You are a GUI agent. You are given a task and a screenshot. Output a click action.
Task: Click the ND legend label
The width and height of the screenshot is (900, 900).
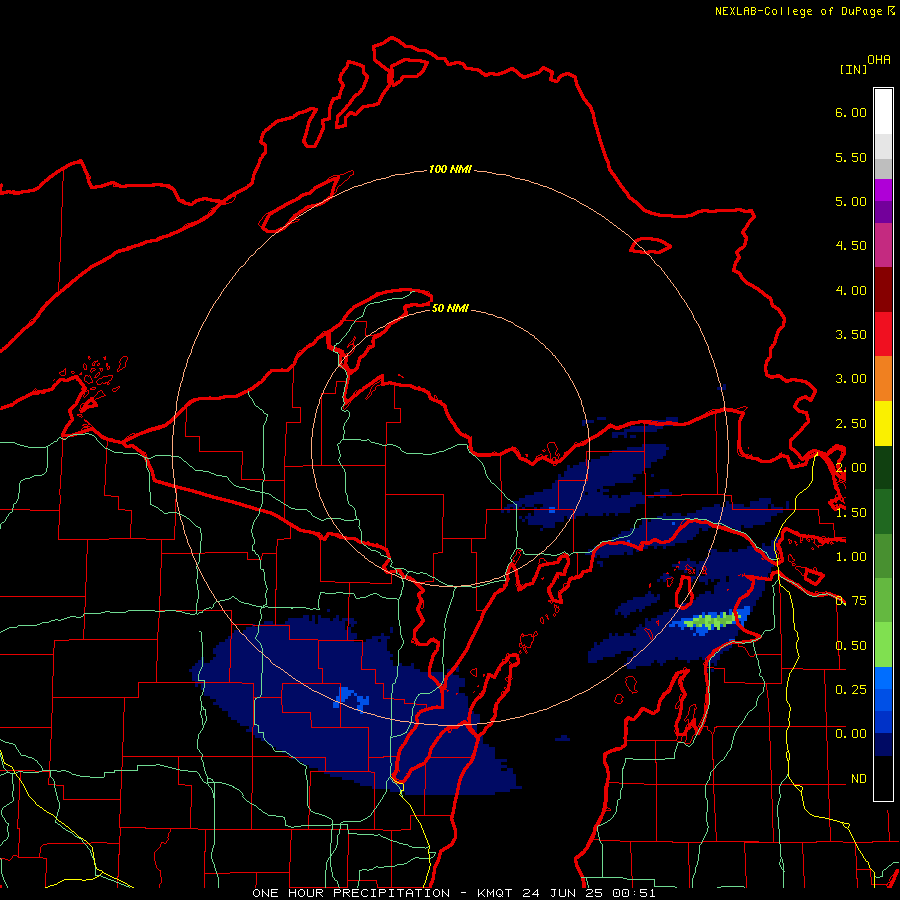coord(859,779)
